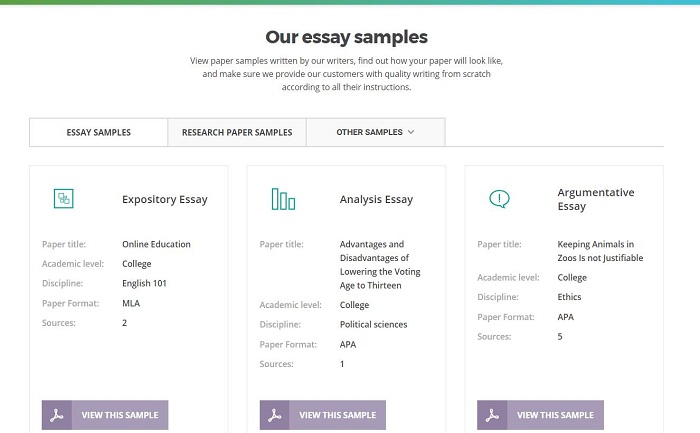Click the Argumentative Essay speech bubble icon
This screenshot has width=700, height=433.
point(499,199)
